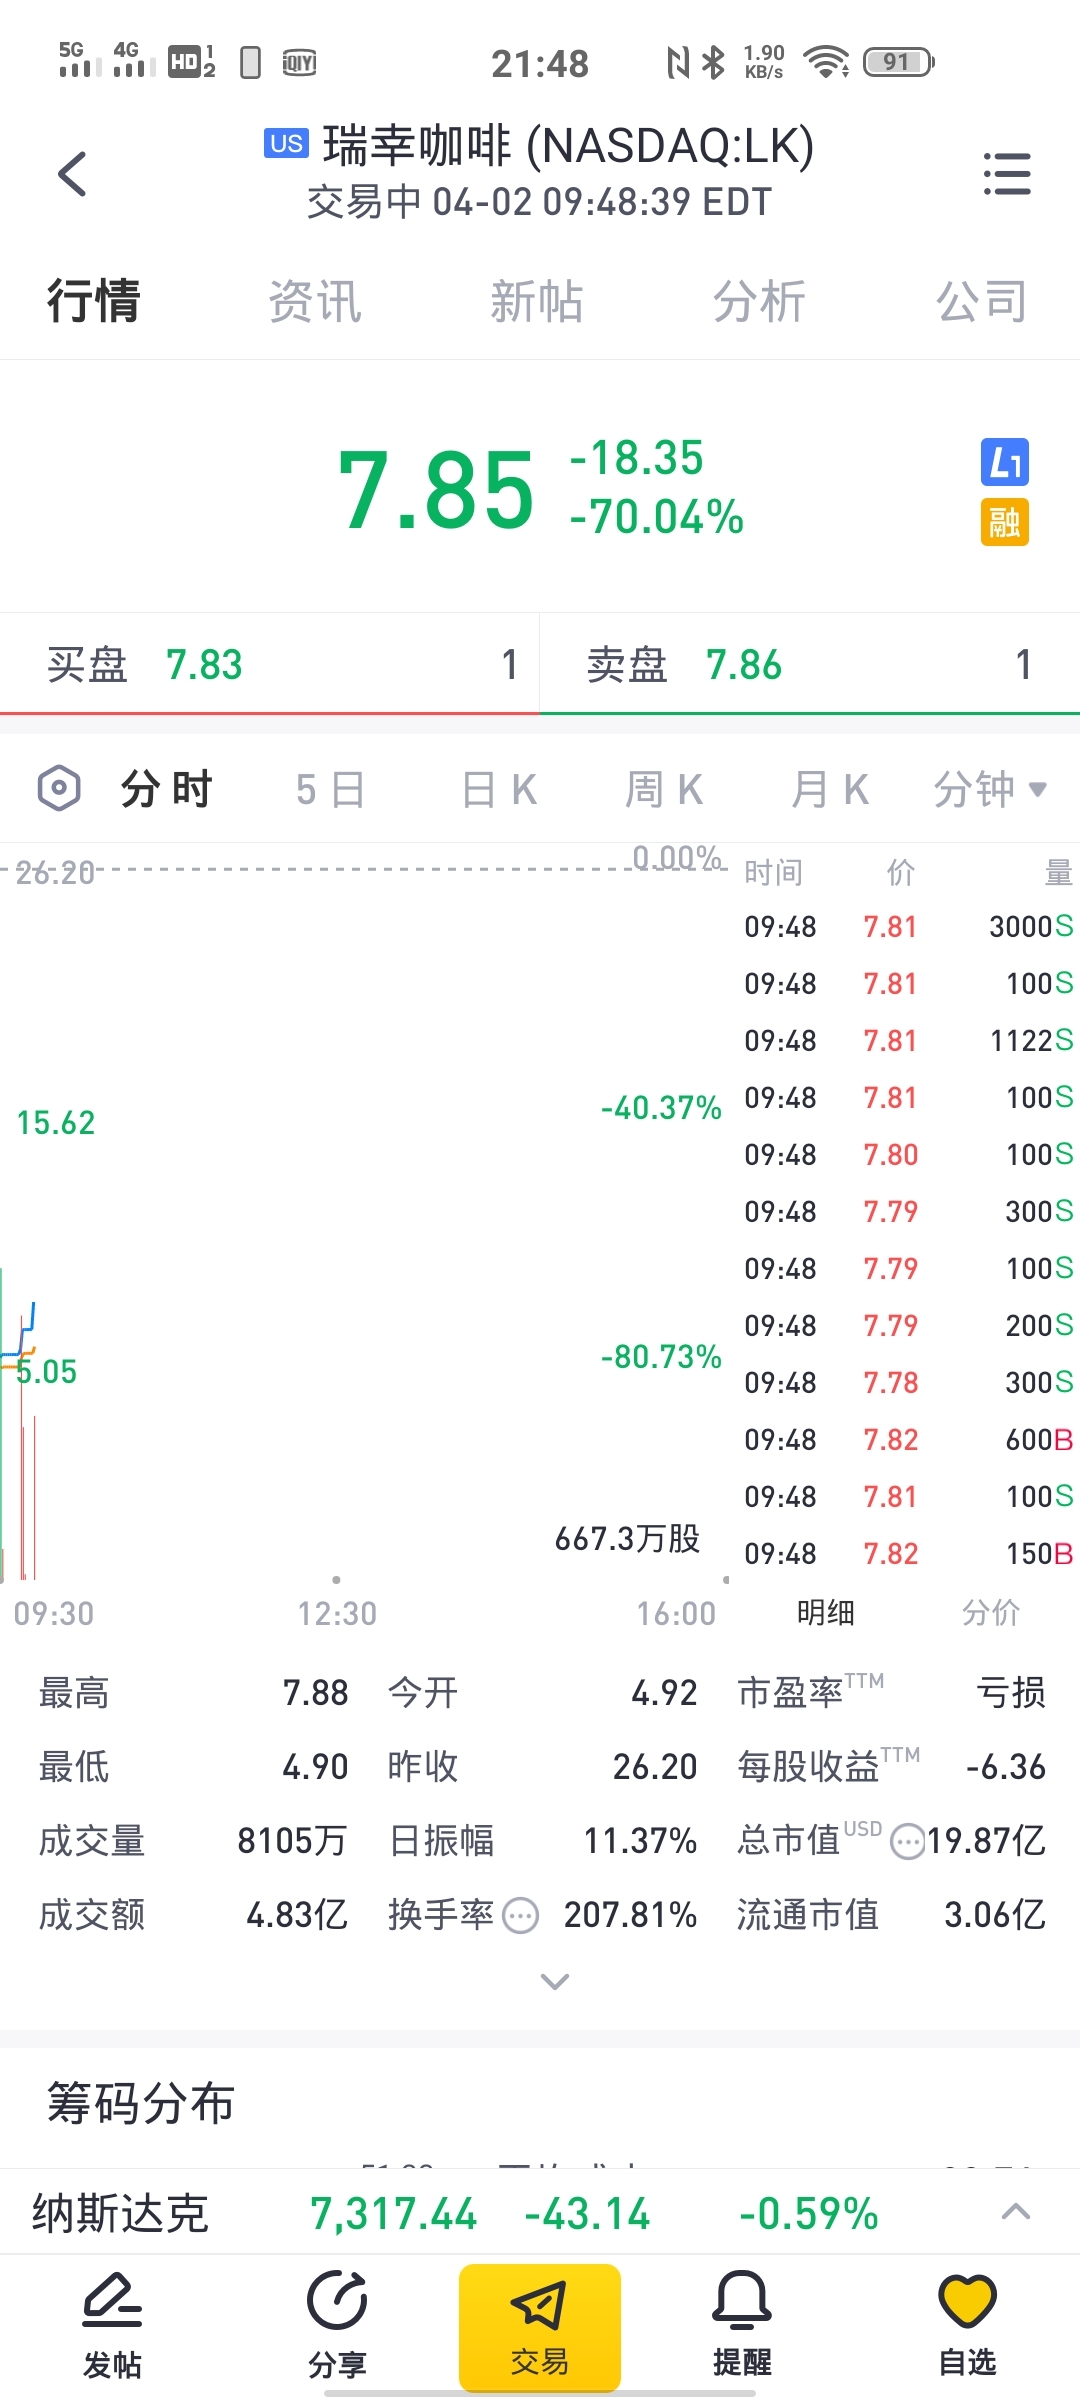Open the 分钟 interval dropdown
Screen dimensions: 1080x2400
pos(989,789)
